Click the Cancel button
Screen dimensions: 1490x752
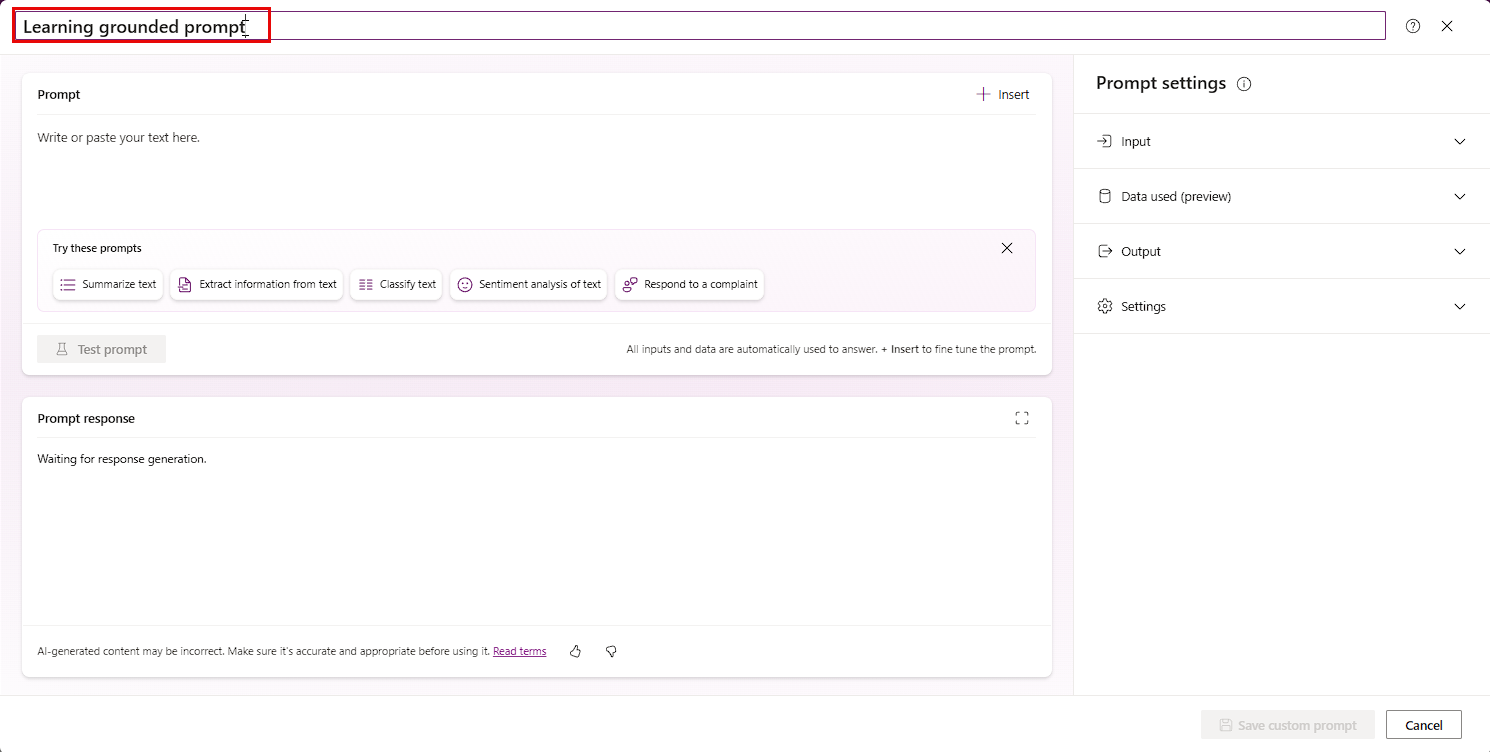(1424, 725)
